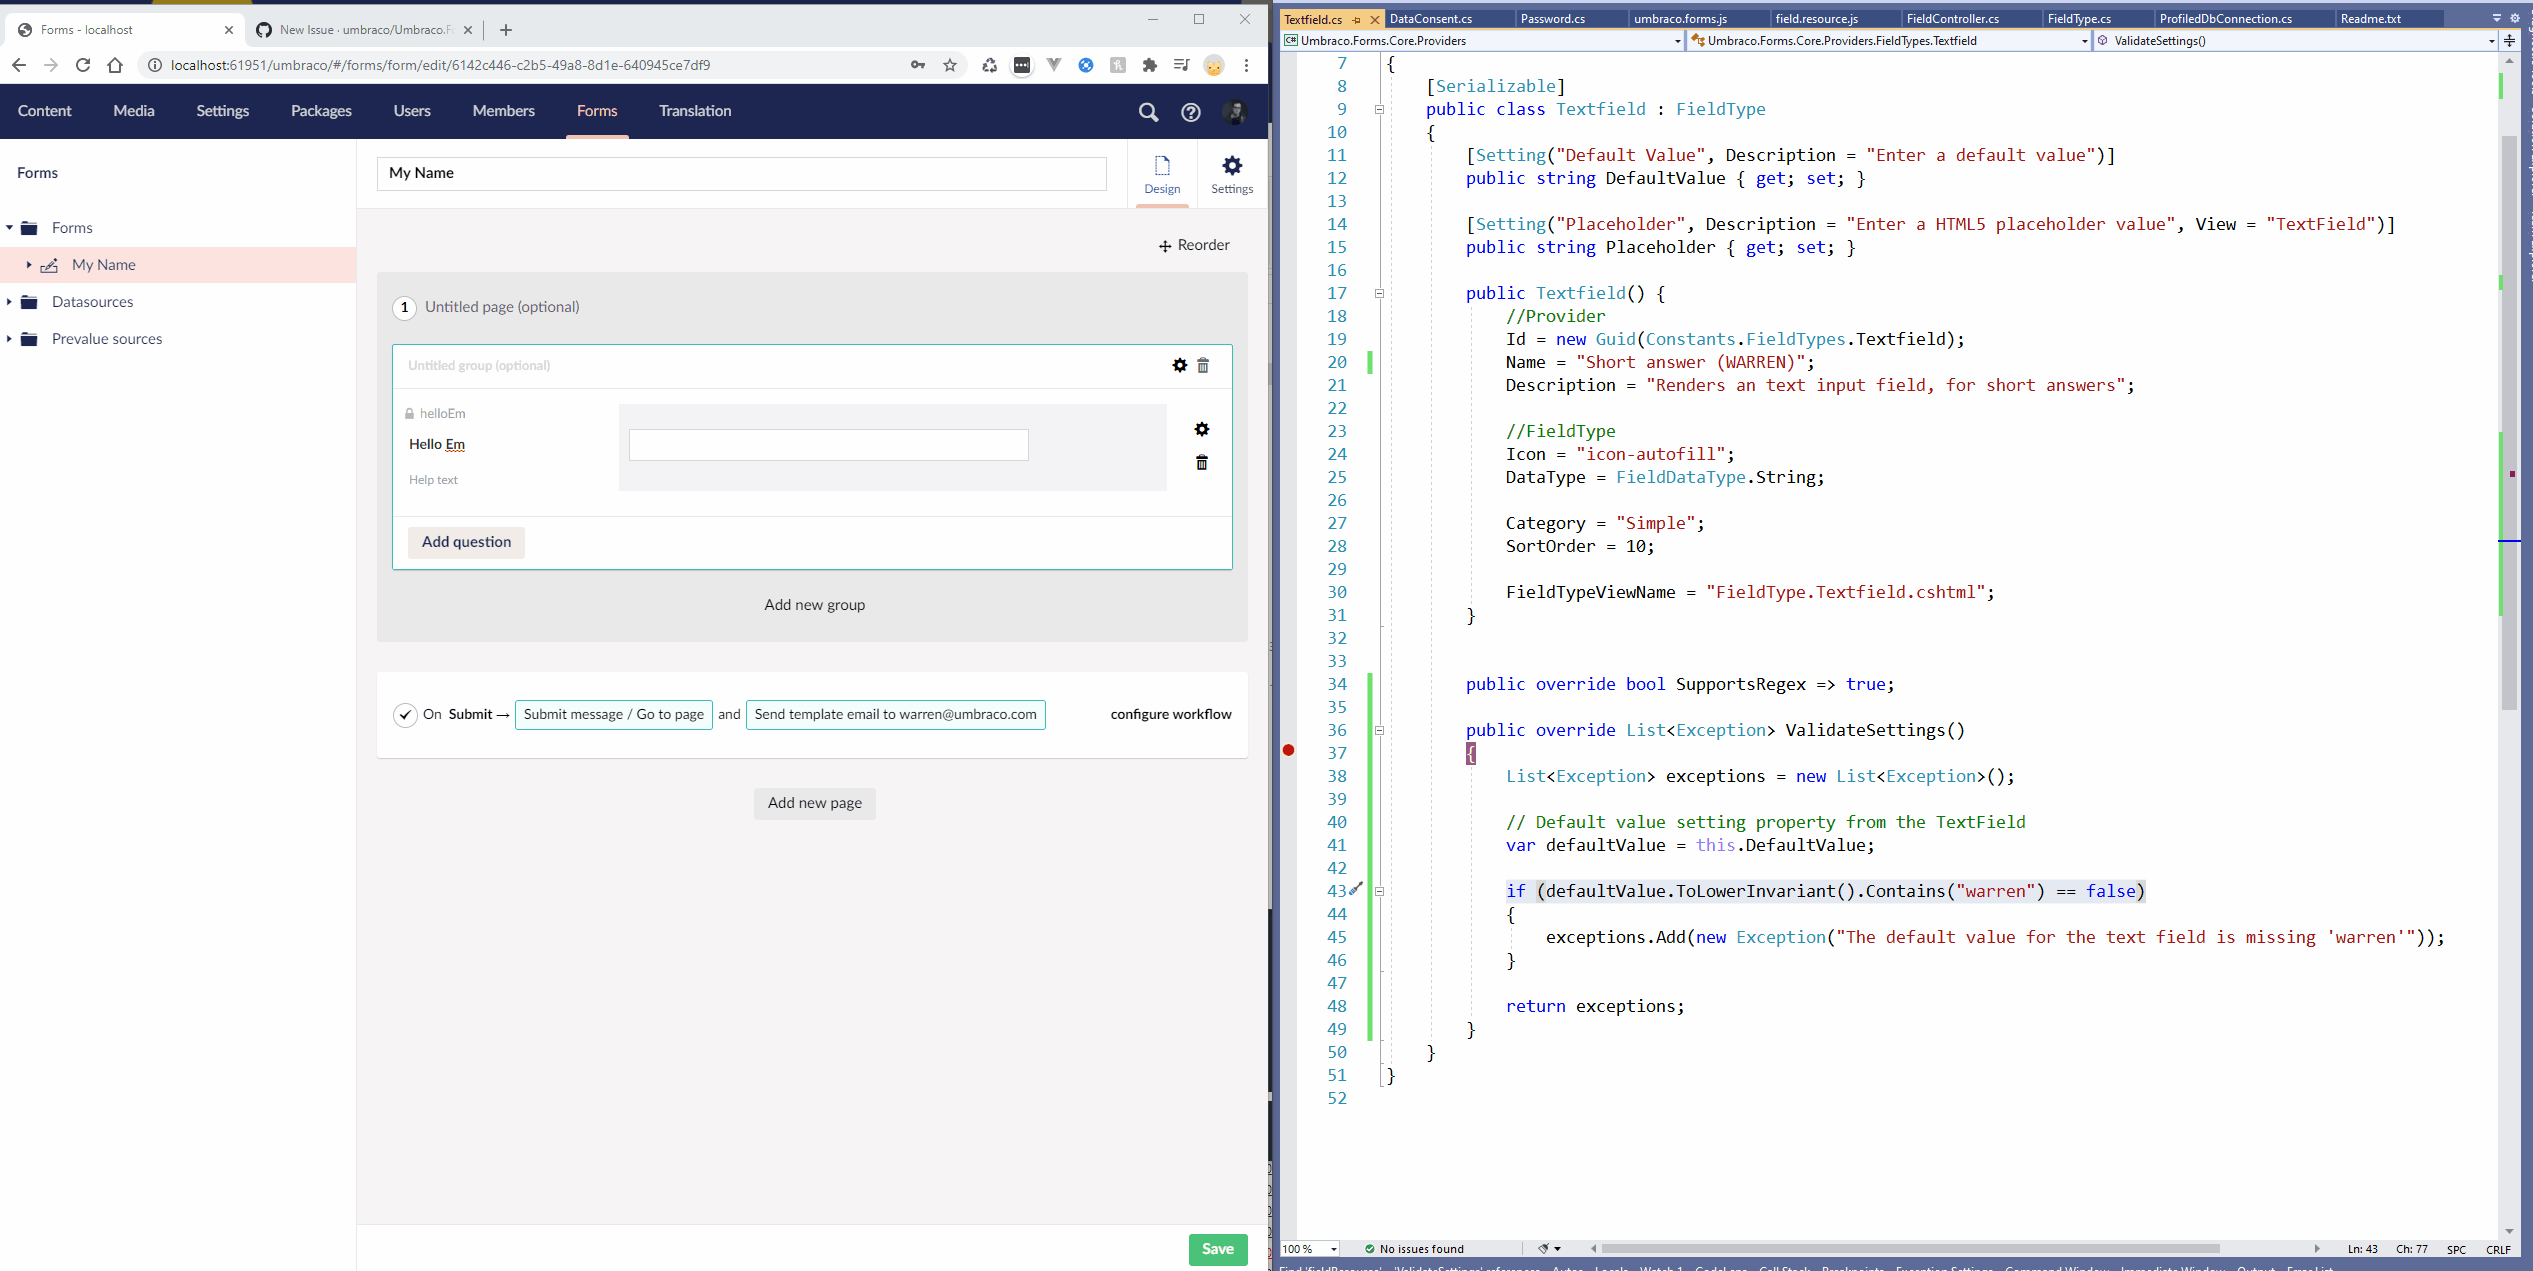Collapse the ValidateSettings method via its outlining box

pyautogui.click(x=1379, y=730)
